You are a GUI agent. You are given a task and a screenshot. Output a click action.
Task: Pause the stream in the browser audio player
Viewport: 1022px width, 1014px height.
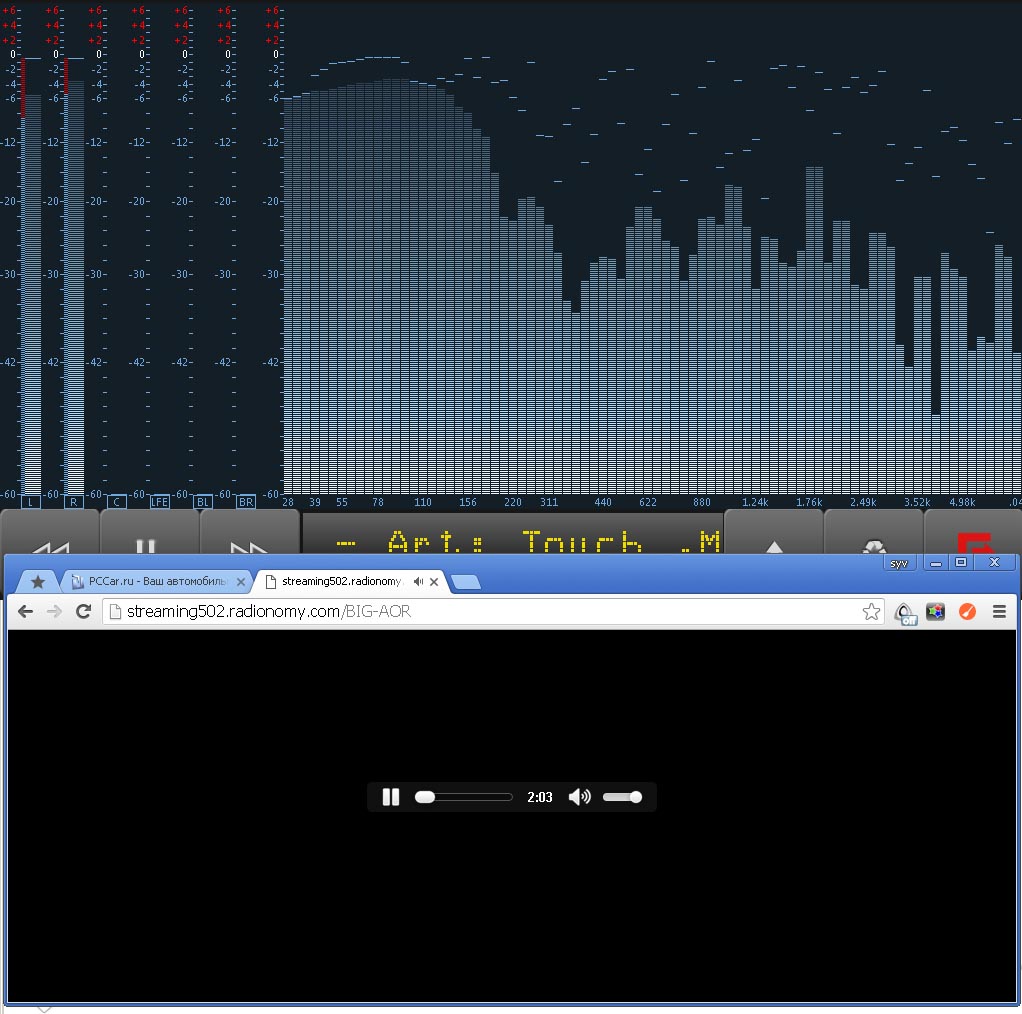point(390,796)
